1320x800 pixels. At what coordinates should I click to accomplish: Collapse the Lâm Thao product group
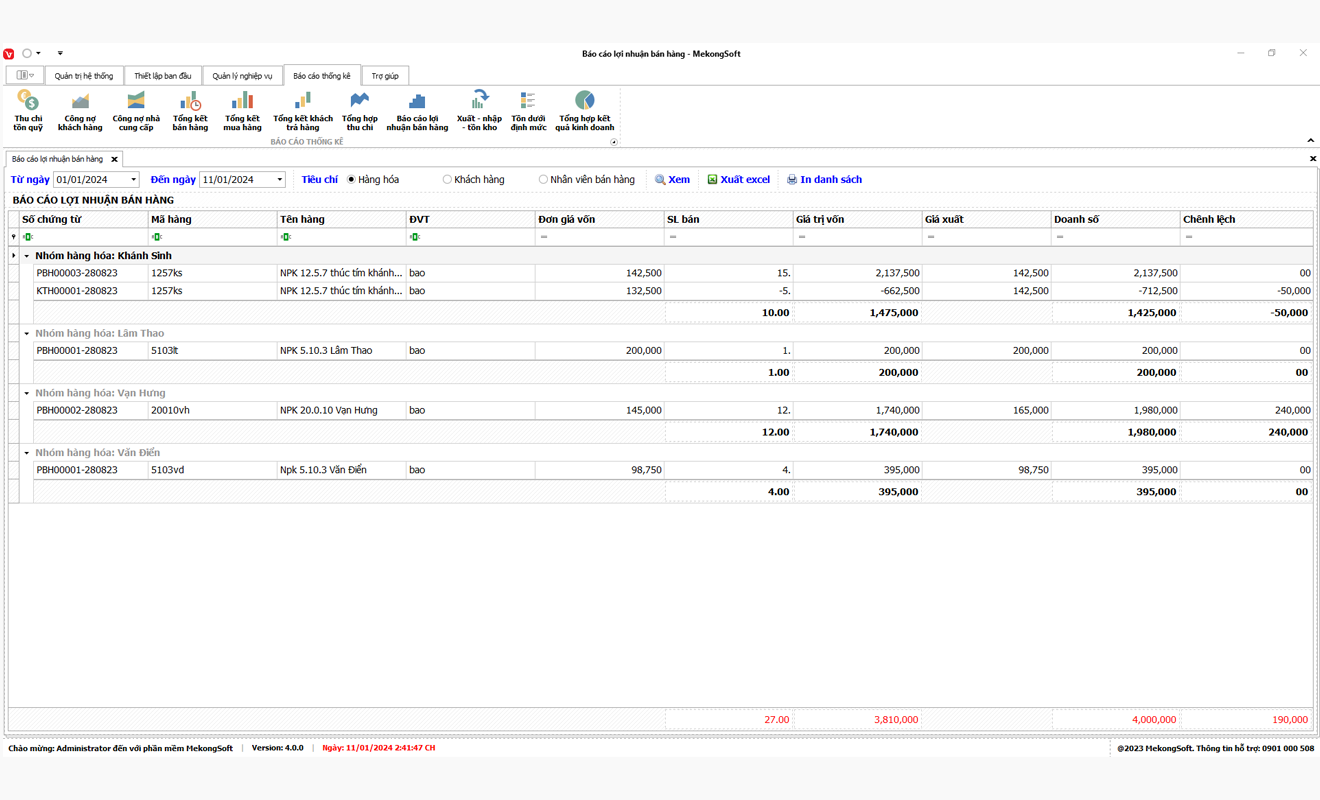point(27,334)
